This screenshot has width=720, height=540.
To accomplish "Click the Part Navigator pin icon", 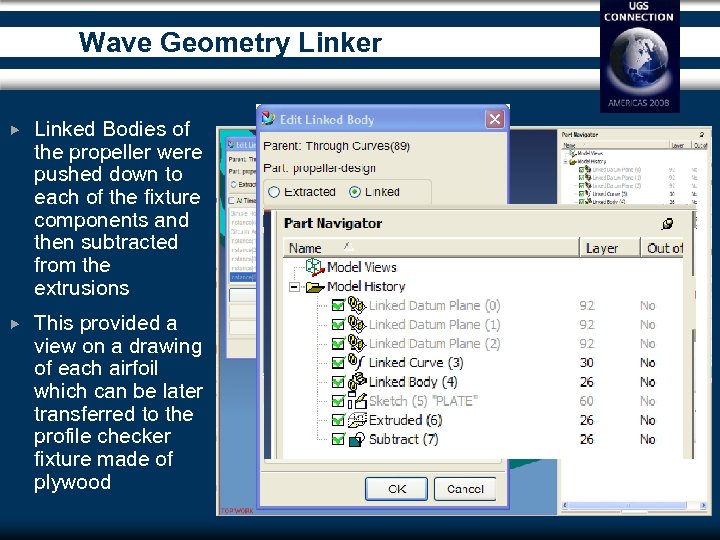I will 667,224.
